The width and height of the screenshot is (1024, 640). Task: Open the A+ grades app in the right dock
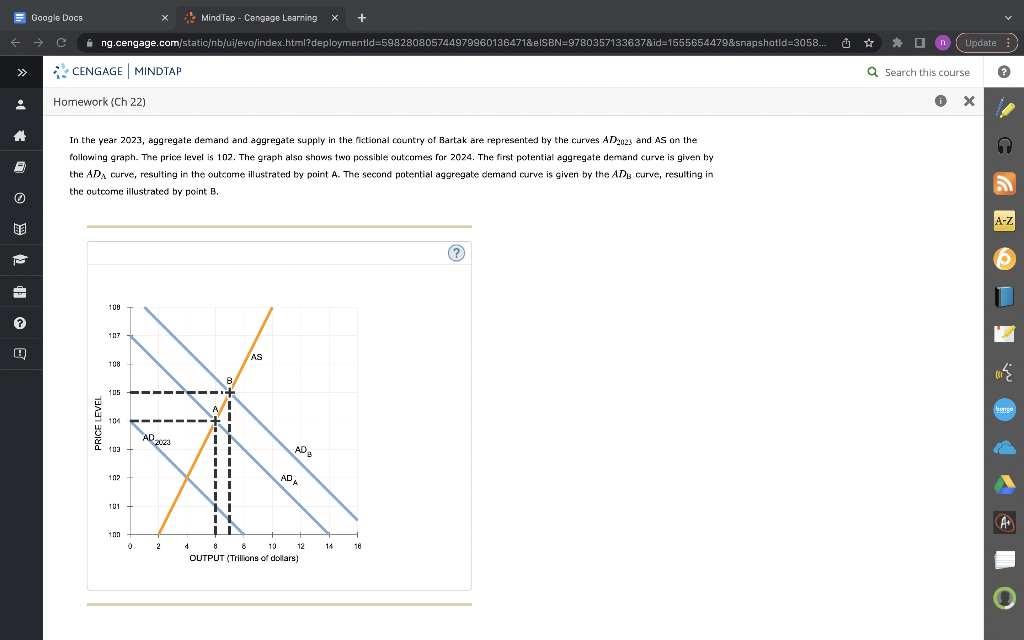coord(1004,521)
